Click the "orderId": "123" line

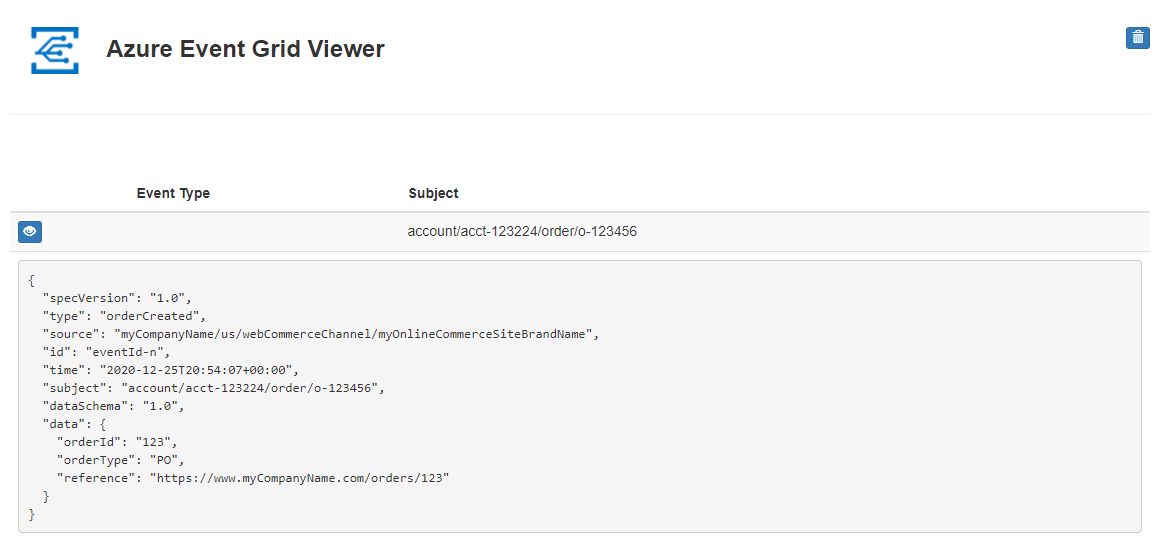pyautogui.click(x=117, y=442)
